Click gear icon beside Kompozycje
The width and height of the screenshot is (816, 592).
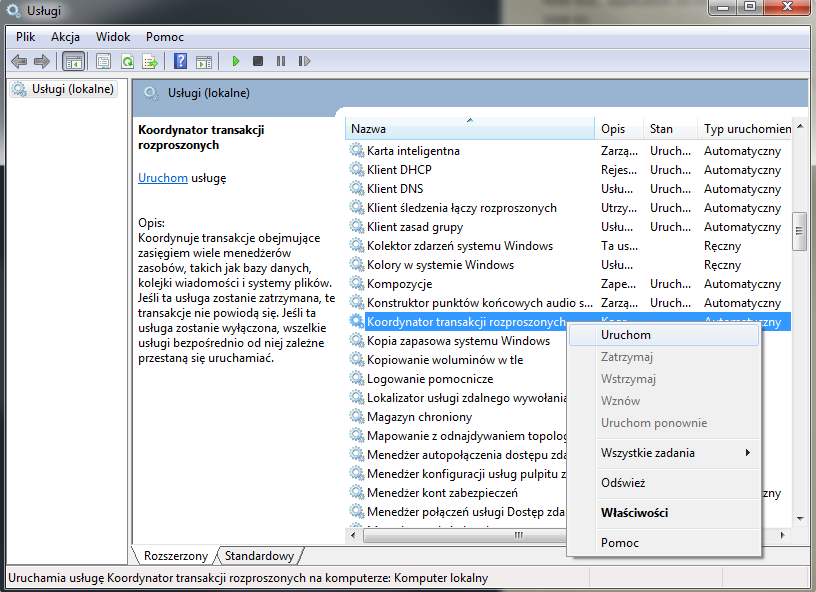pos(356,284)
